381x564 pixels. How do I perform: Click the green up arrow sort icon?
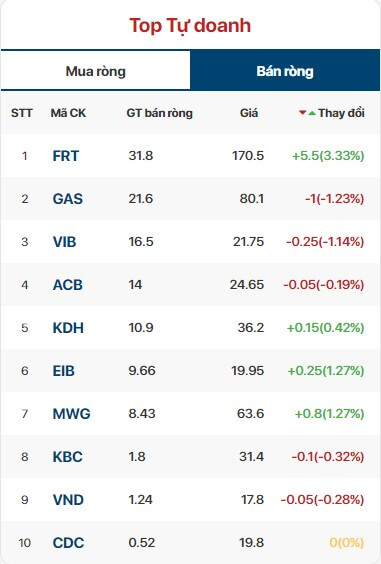click(x=312, y=113)
